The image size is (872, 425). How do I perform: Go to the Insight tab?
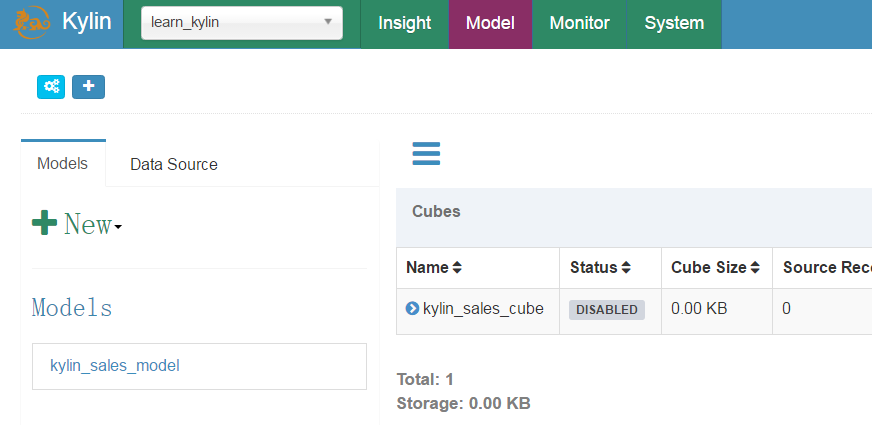[x=404, y=24]
